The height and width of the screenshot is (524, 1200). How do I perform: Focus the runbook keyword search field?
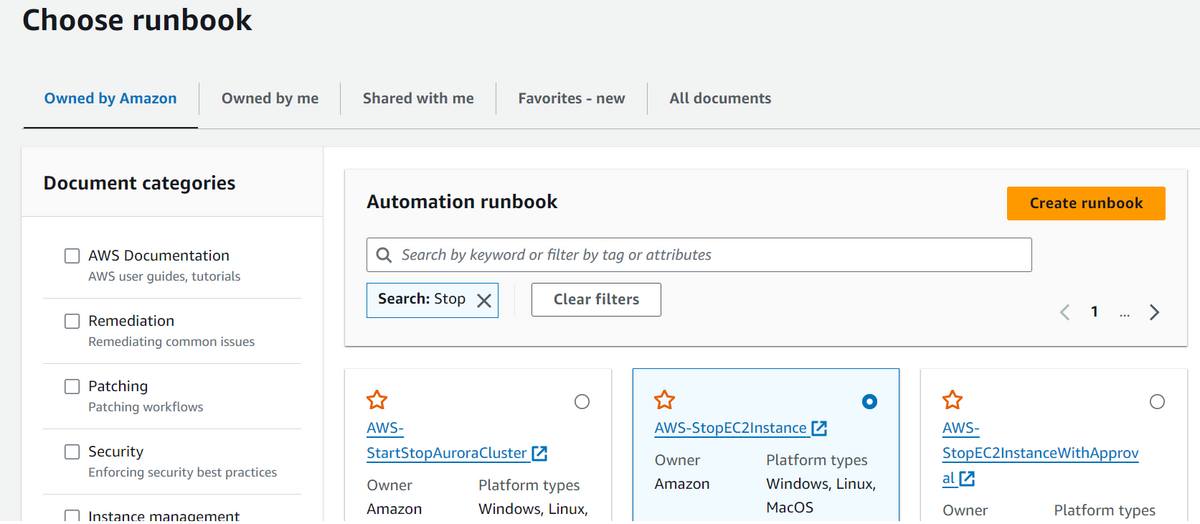(x=699, y=255)
